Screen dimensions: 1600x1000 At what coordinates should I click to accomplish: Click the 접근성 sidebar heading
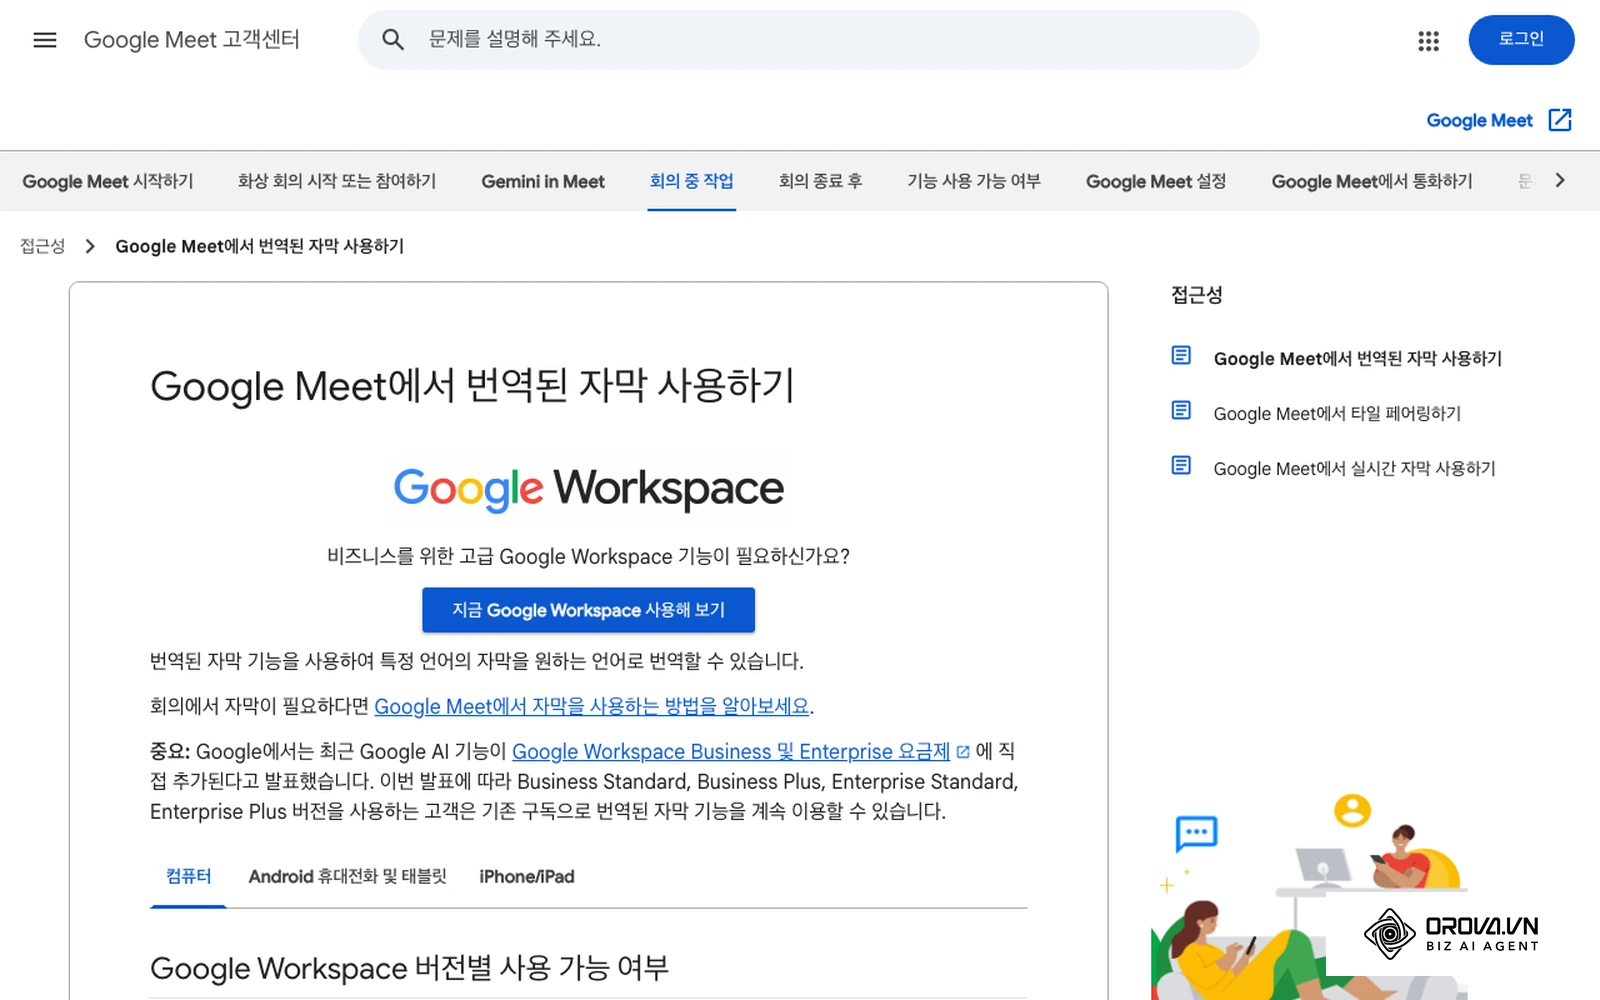tap(1197, 295)
